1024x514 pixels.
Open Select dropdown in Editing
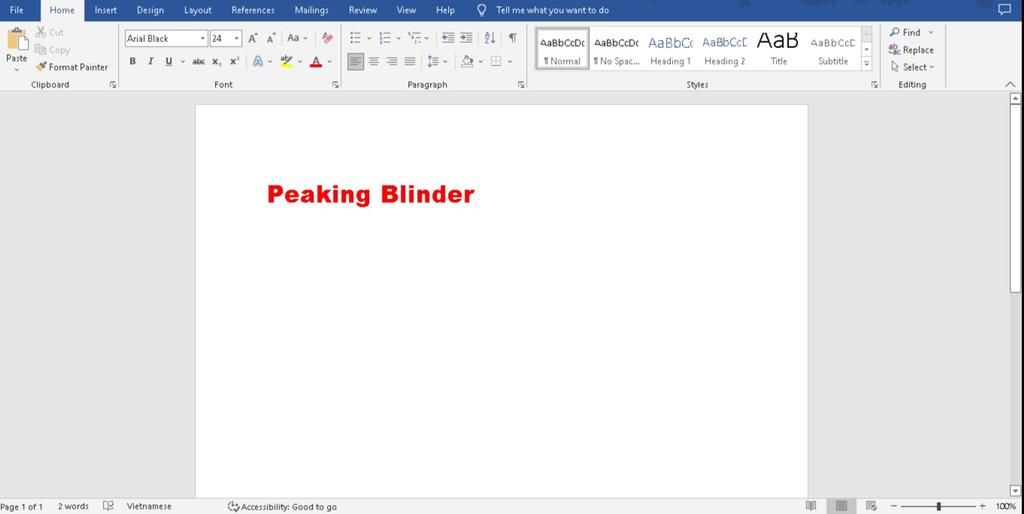coord(912,67)
